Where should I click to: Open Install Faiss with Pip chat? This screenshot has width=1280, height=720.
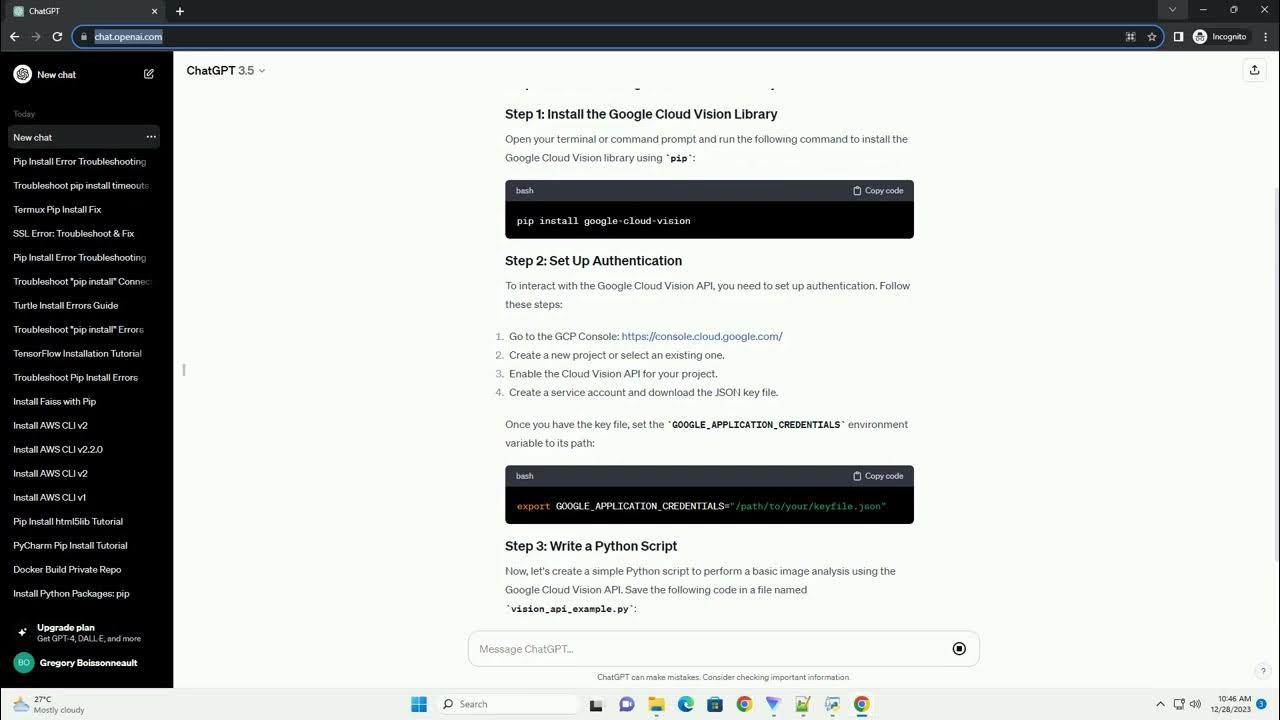(84, 401)
